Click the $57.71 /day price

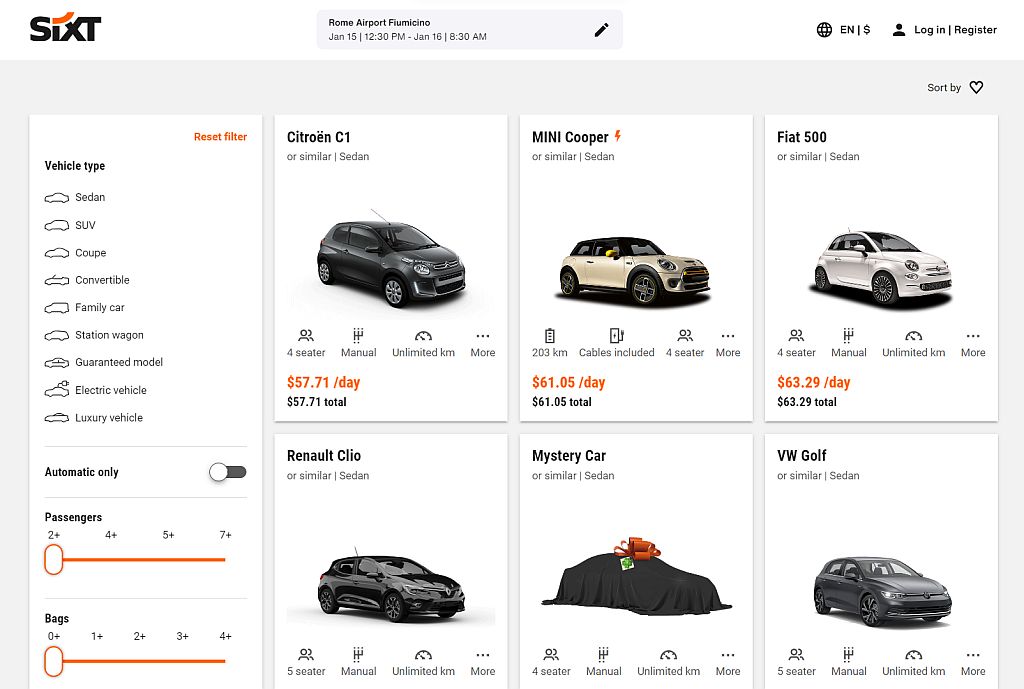click(323, 382)
